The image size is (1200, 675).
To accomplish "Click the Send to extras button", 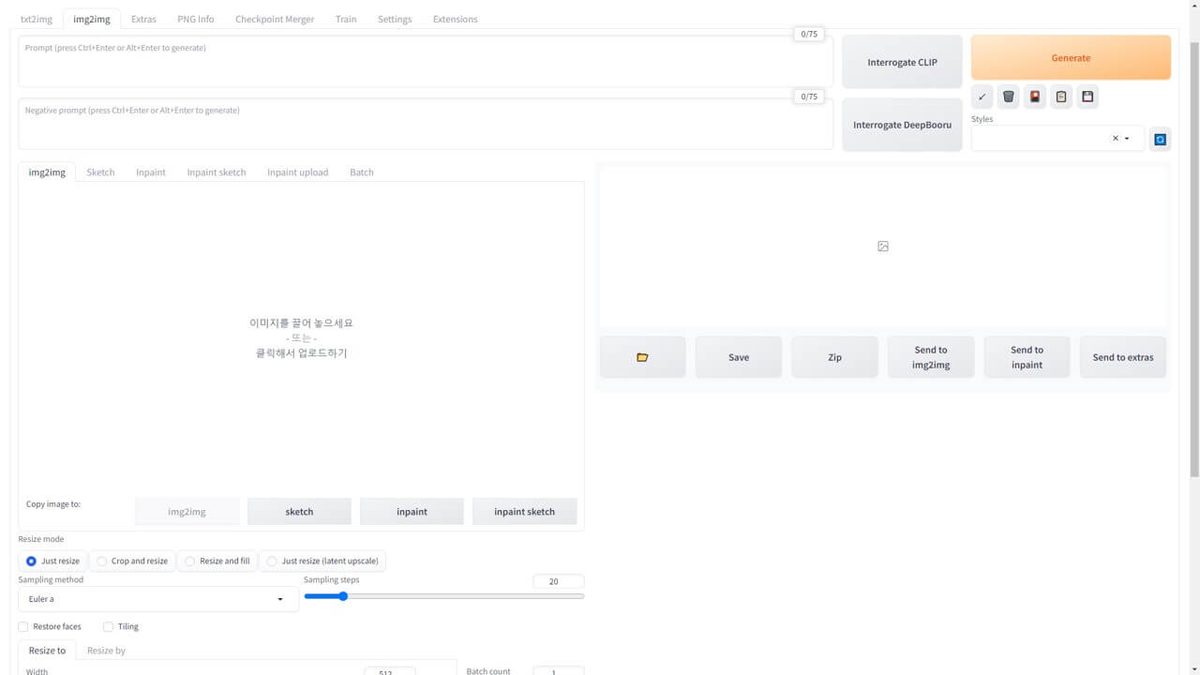I will tap(1123, 357).
